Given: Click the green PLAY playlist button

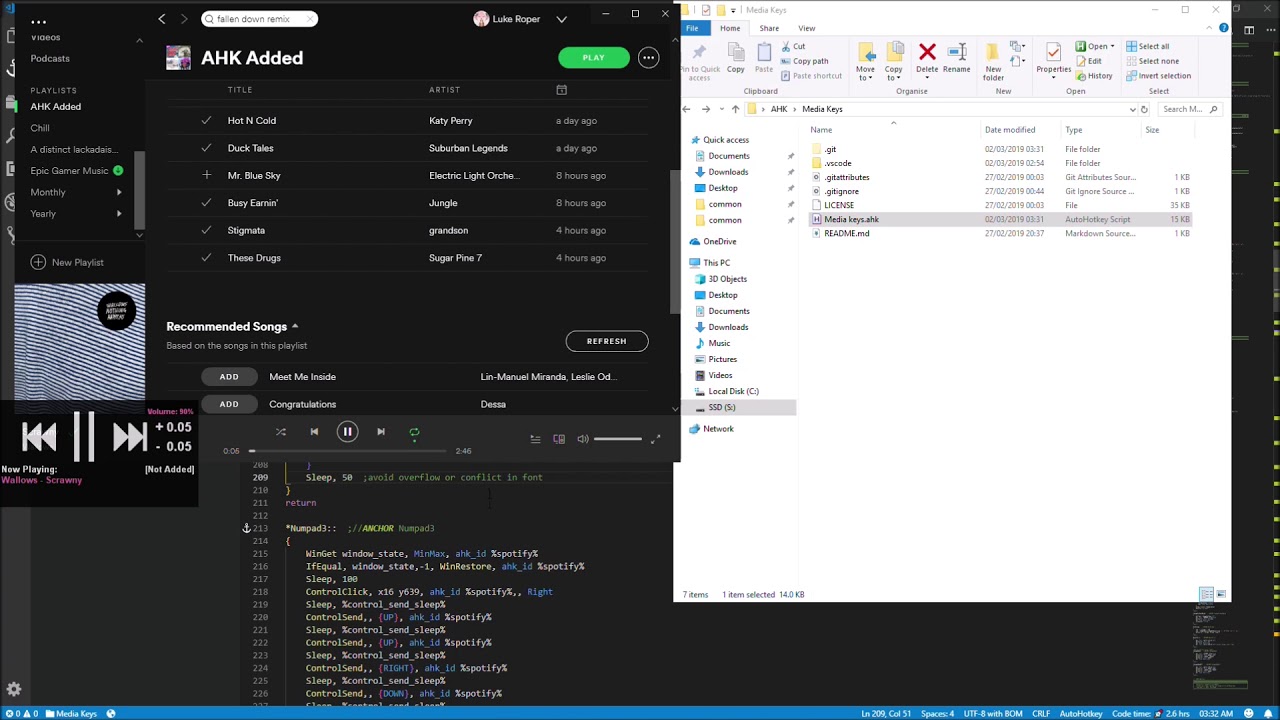Looking at the screenshot, I should pos(594,58).
